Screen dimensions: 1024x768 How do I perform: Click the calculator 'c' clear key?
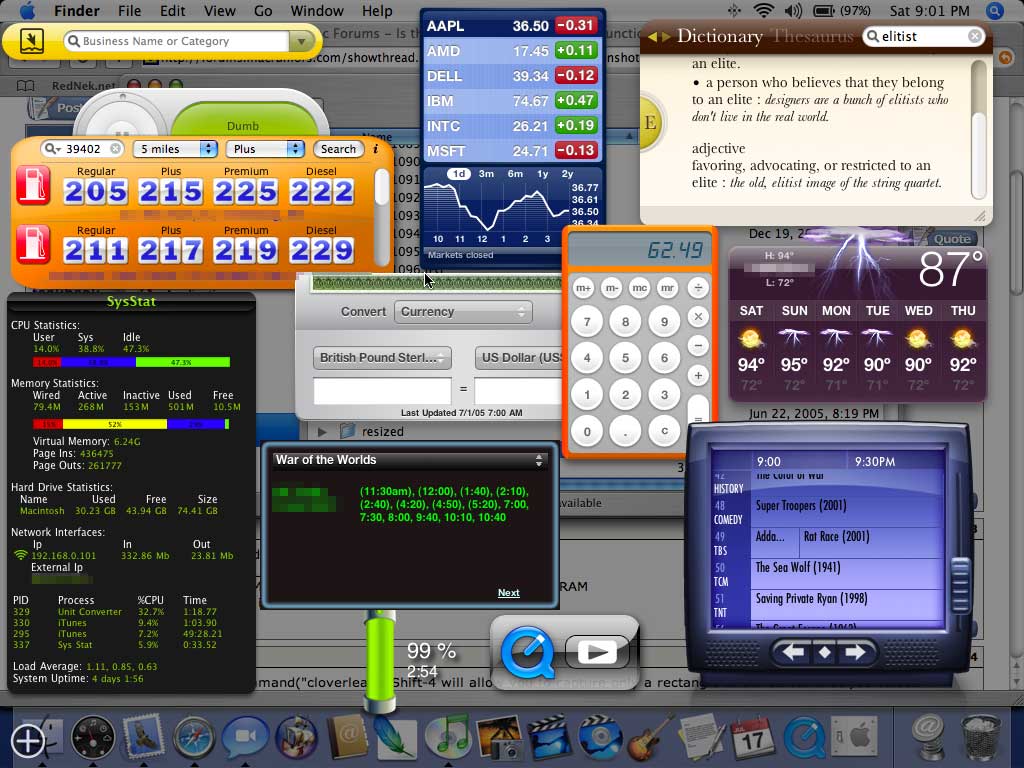pyautogui.click(x=664, y=431)
